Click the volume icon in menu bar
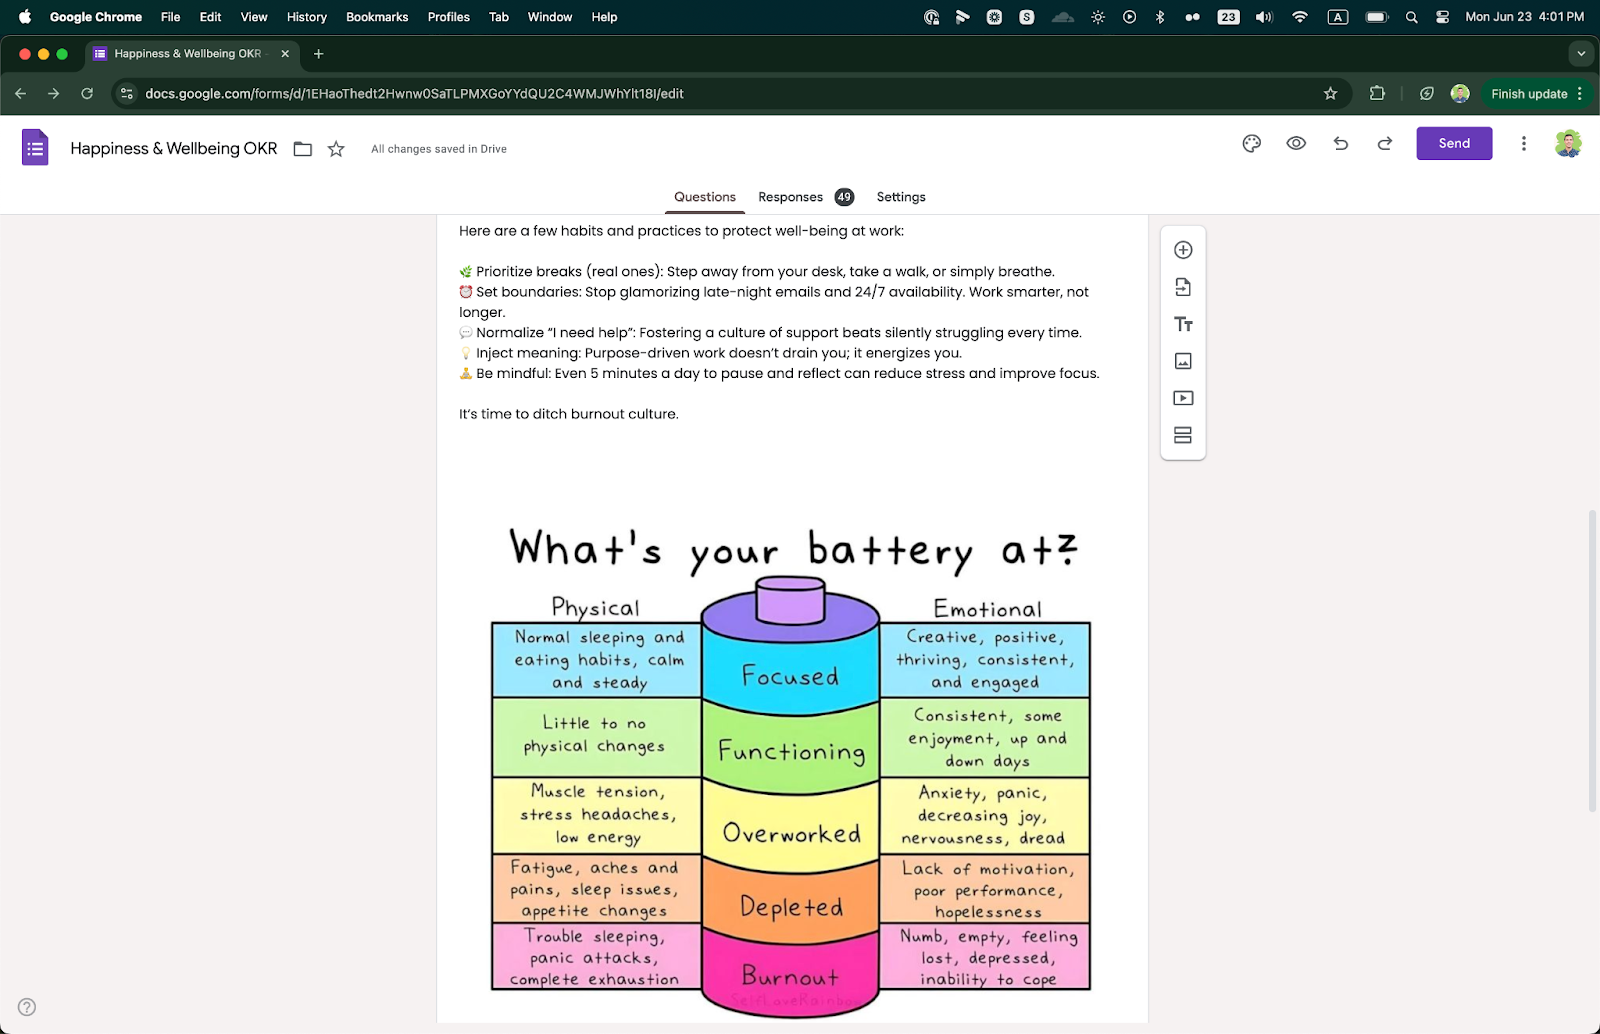Image resolution: width=1600 pixels, height=1034 pixels. click(1264, 17)
